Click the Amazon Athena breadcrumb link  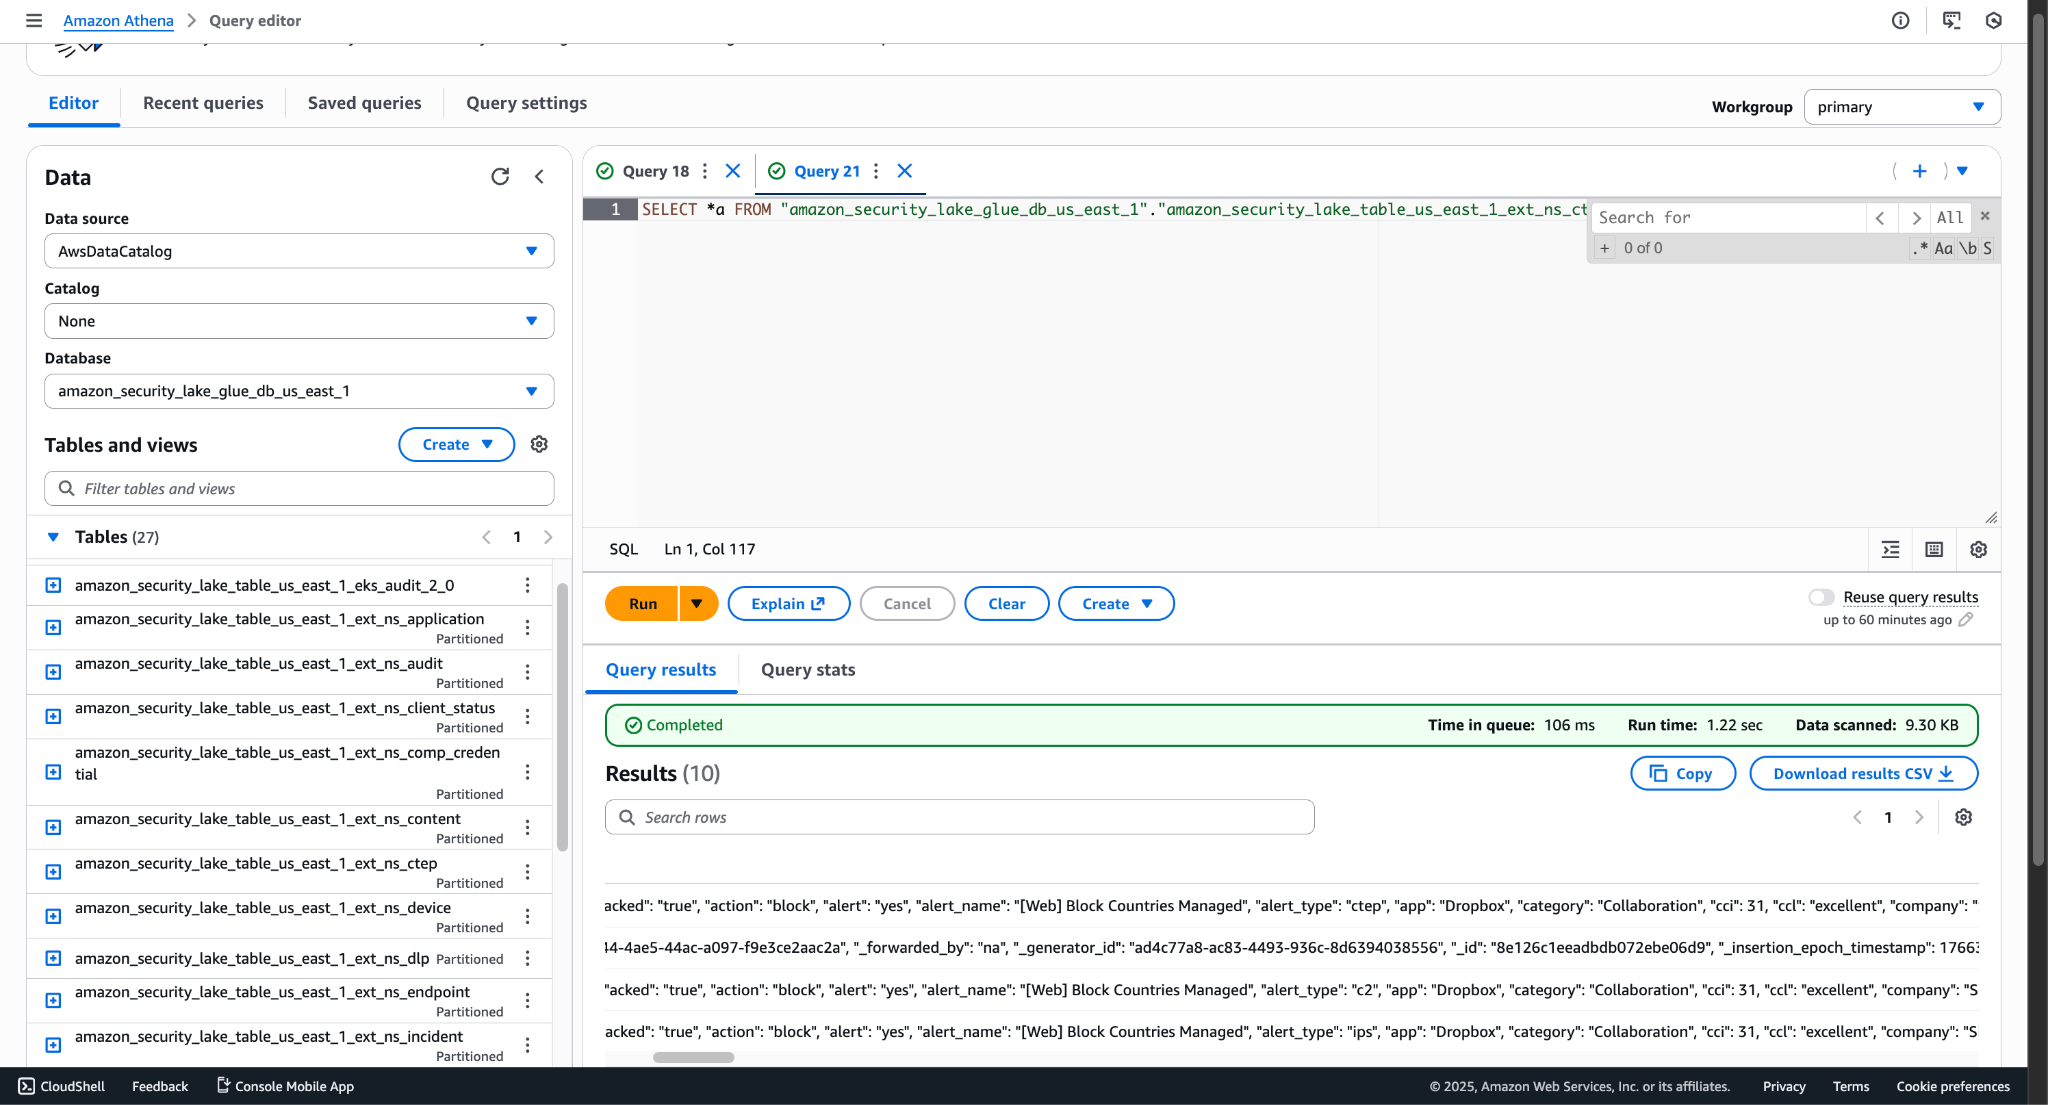click(118, 20)
